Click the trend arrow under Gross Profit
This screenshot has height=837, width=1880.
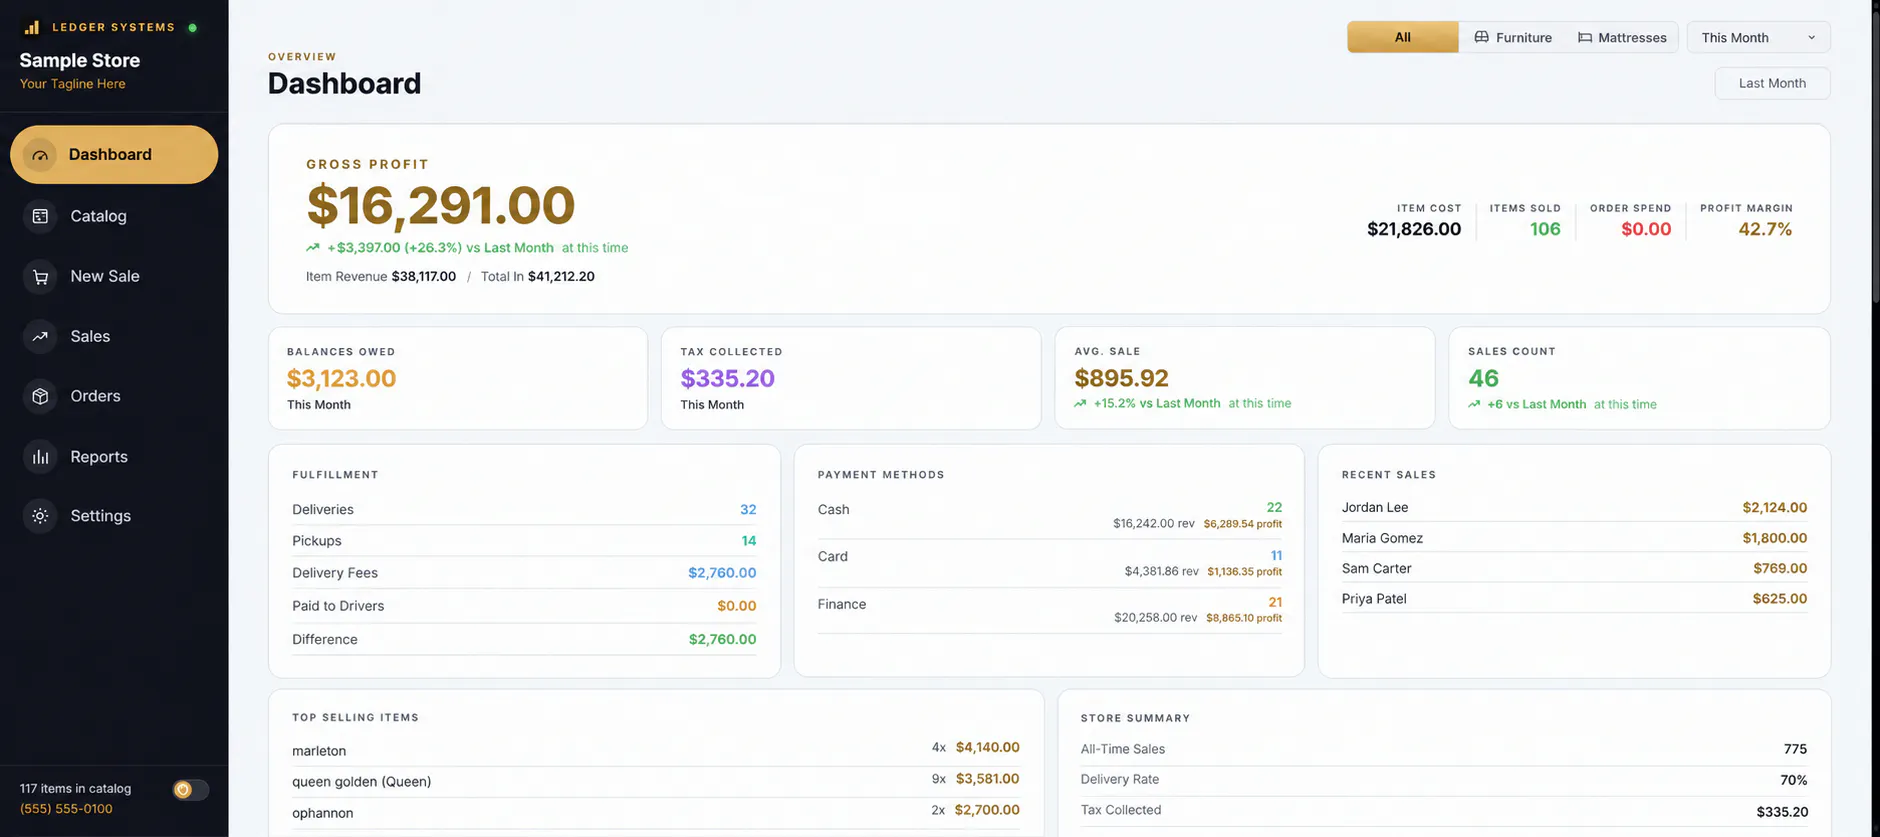tap(313, 247)
